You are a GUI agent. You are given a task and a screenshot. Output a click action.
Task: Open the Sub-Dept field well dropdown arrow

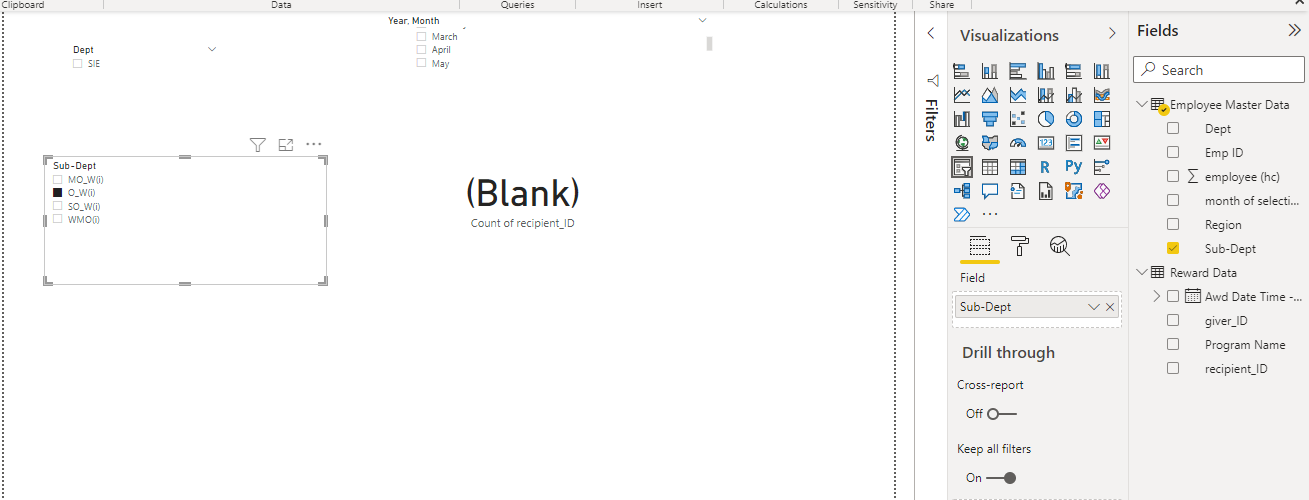pyautogui.click(x=1093, y=307)
